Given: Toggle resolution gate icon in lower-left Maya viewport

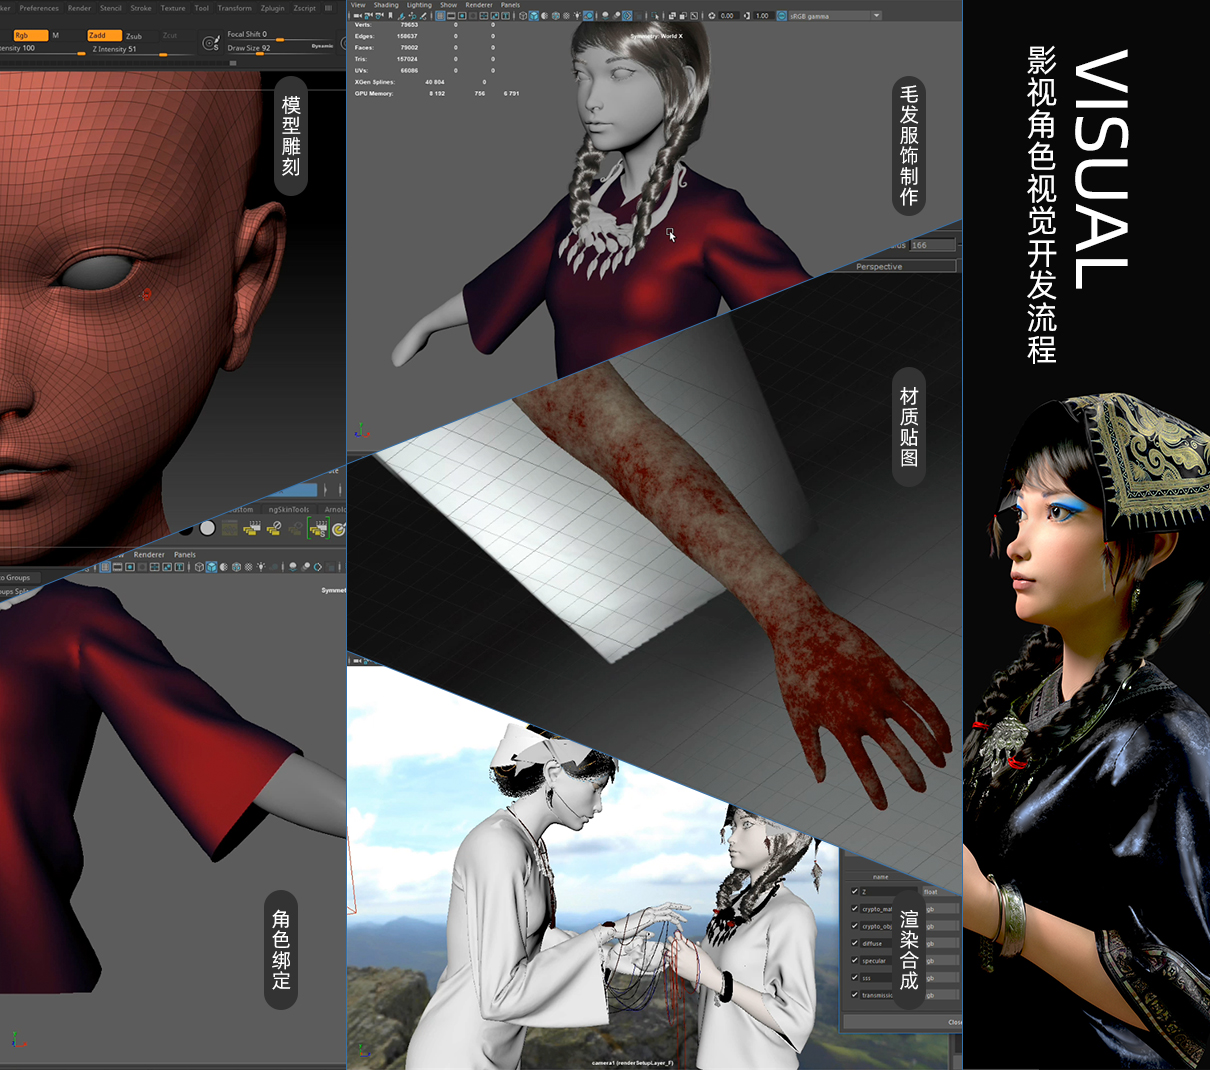Looking at the screenshot, I should pyautogui.click(x=130, y=567).
